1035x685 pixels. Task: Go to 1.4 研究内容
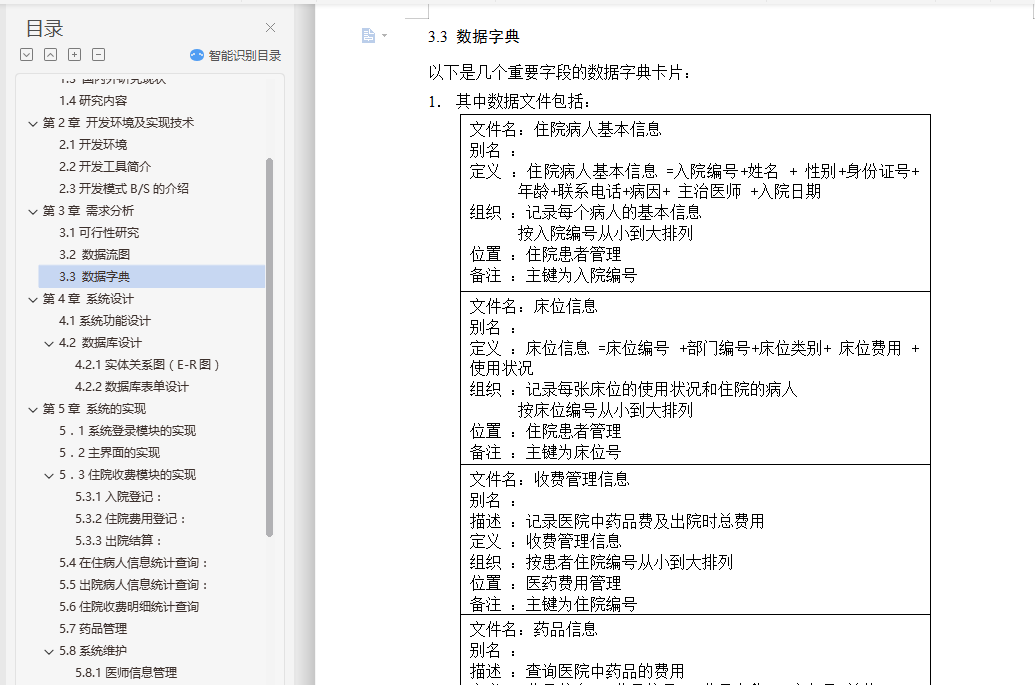pyautogui.click(x=93, y=101)
